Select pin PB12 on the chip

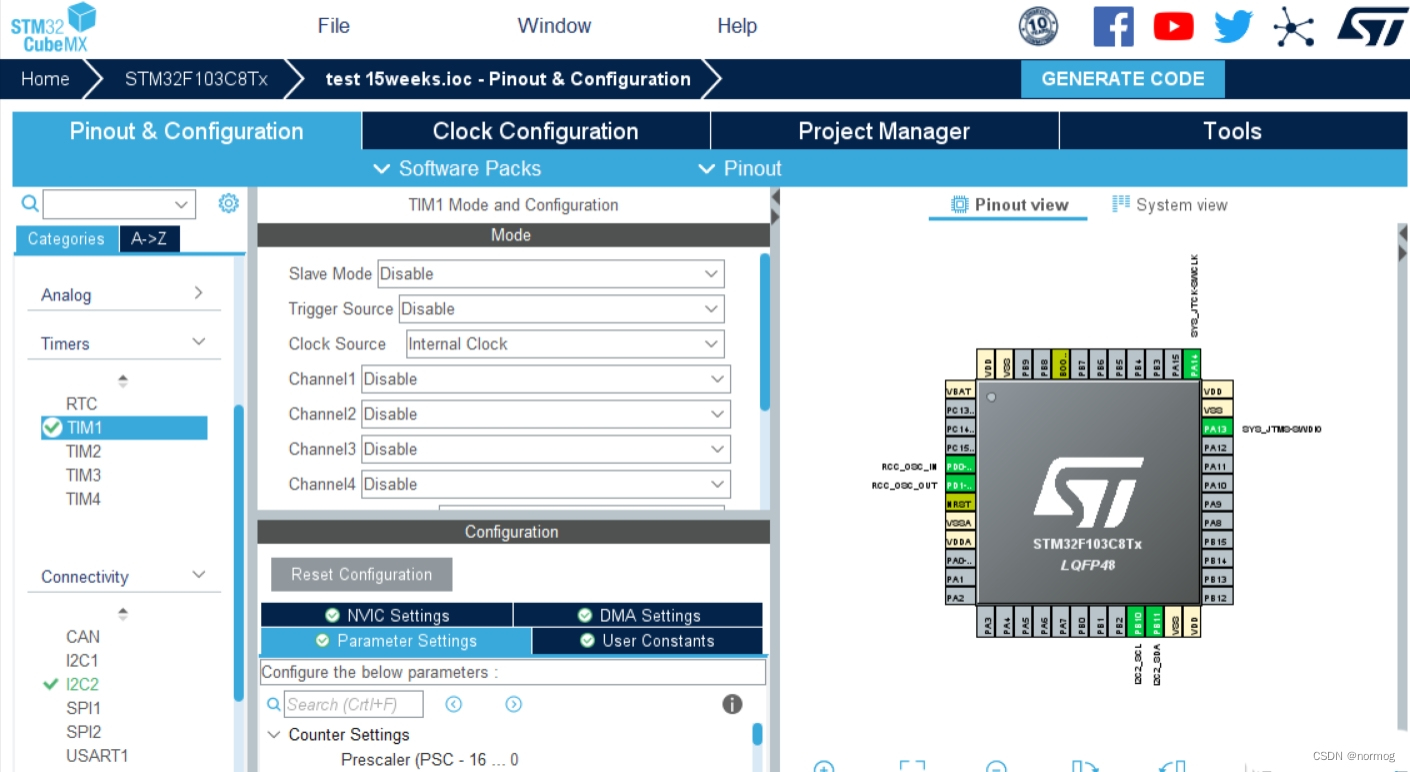[1217, 597]
